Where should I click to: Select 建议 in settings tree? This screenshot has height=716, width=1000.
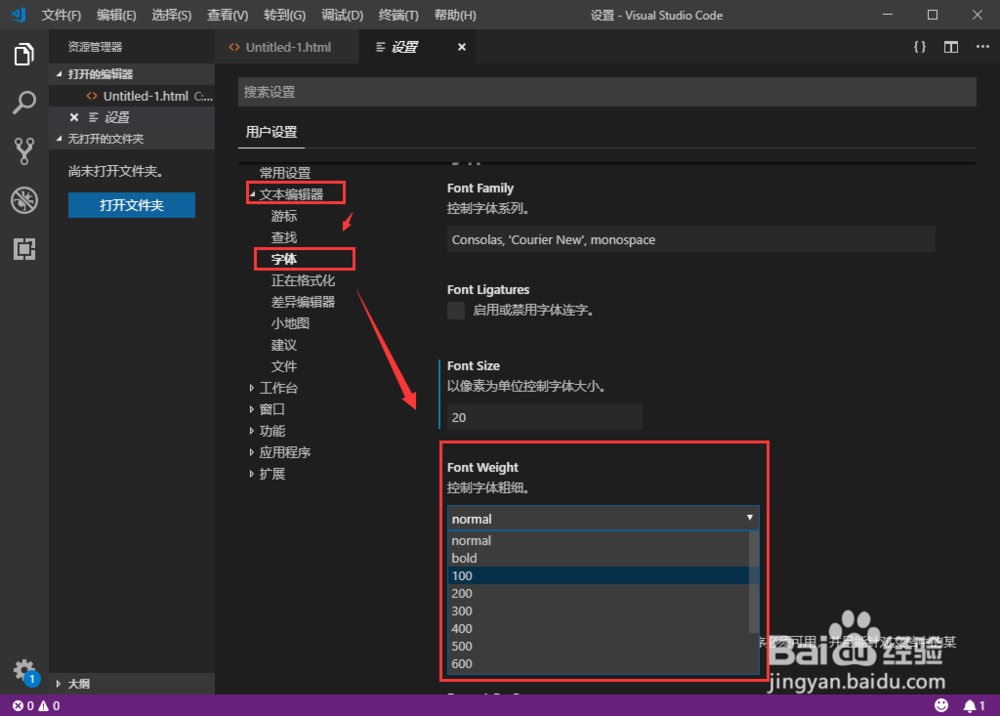284,345
